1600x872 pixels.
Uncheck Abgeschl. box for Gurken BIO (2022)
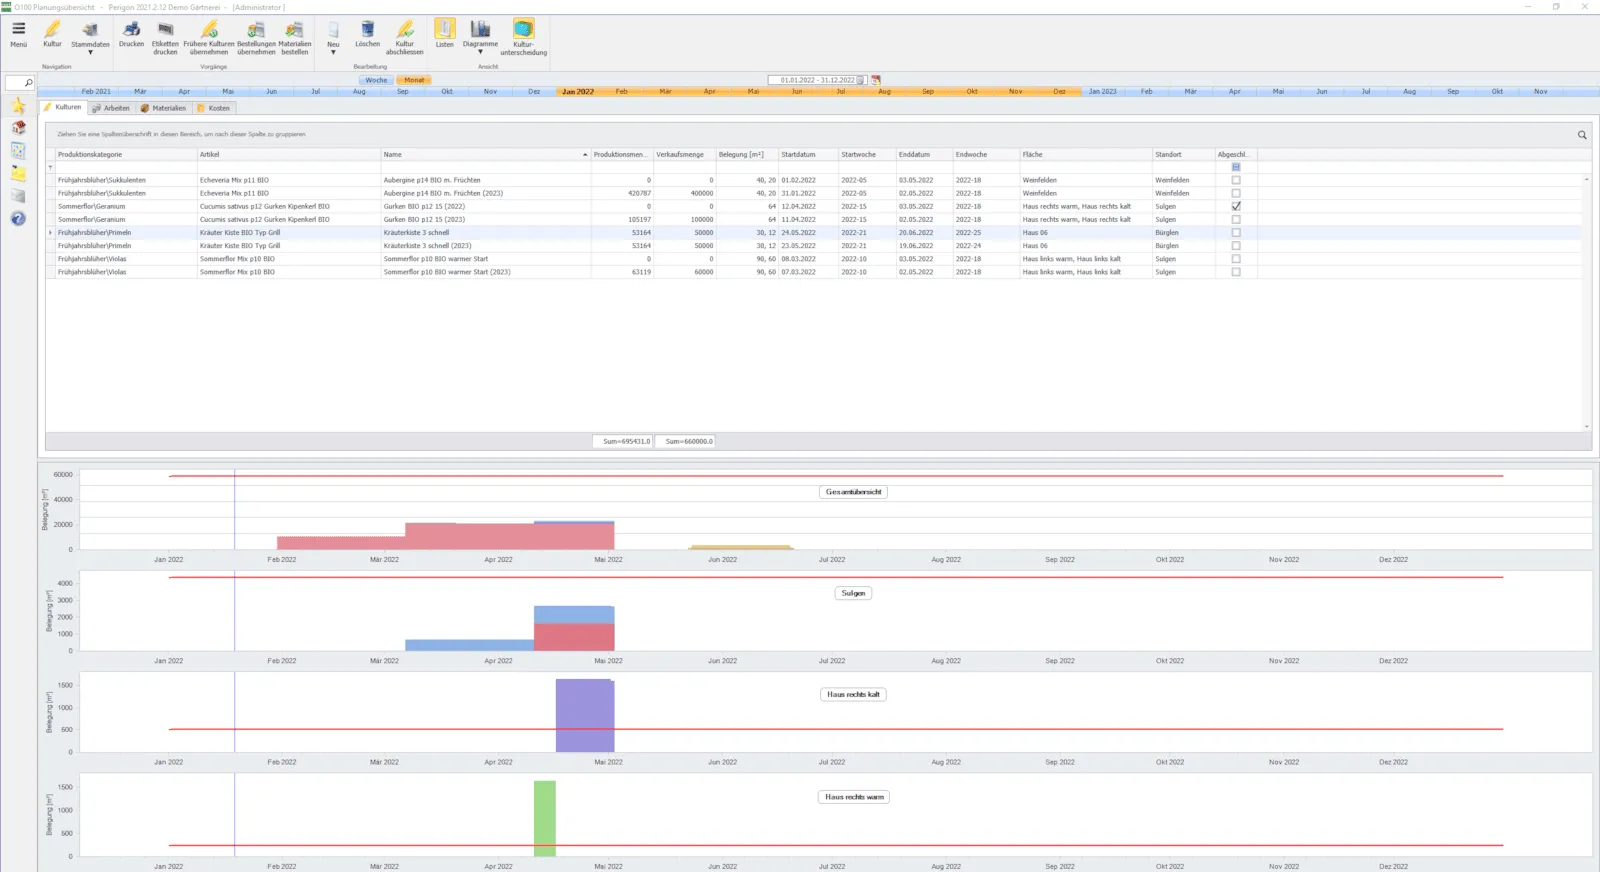click(x=1236, y=206)
